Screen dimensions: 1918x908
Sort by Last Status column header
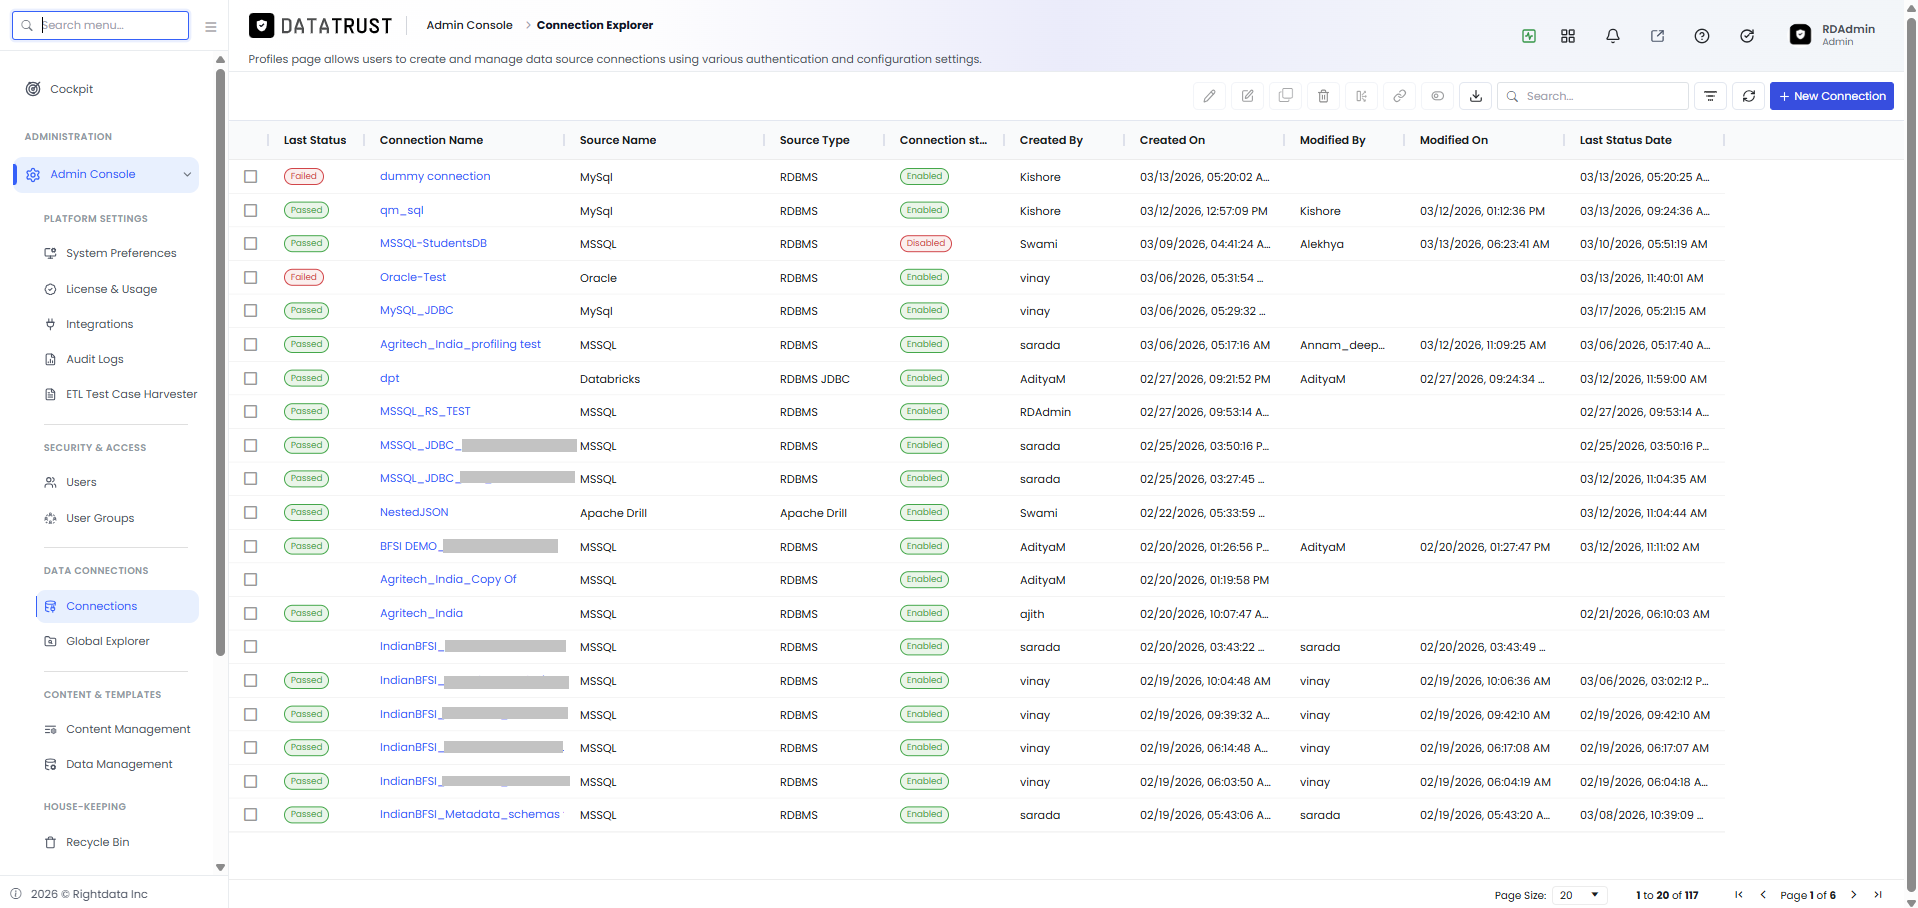pyautogui.click(x=315, y=140)
